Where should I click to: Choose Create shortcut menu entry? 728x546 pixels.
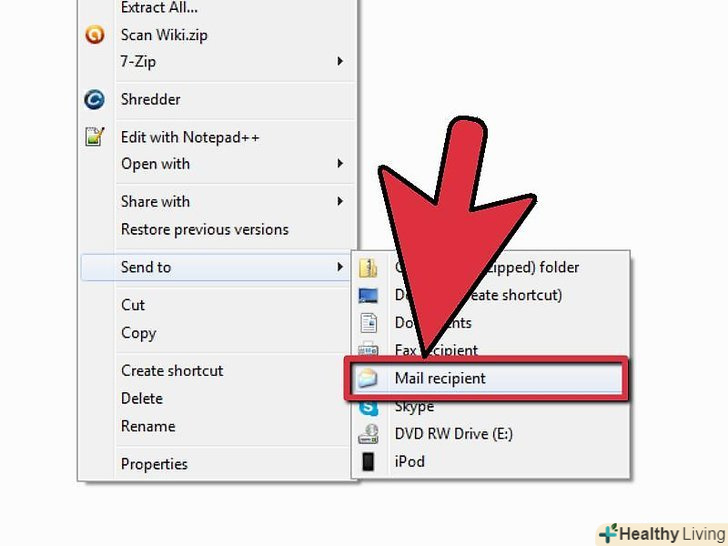[x=172, y=370]
